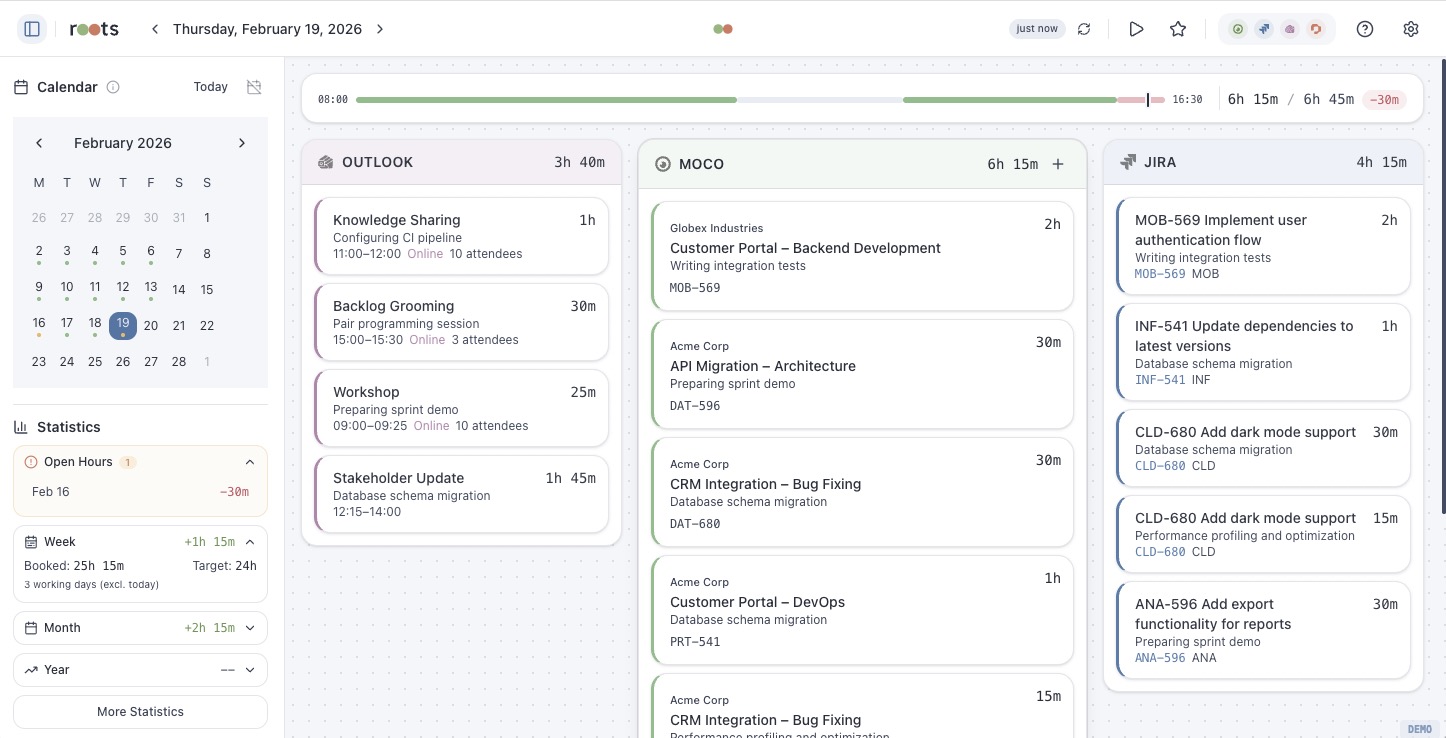
Task: Open the MOB-569 Jira issue link
Action: coord(1160,274)
